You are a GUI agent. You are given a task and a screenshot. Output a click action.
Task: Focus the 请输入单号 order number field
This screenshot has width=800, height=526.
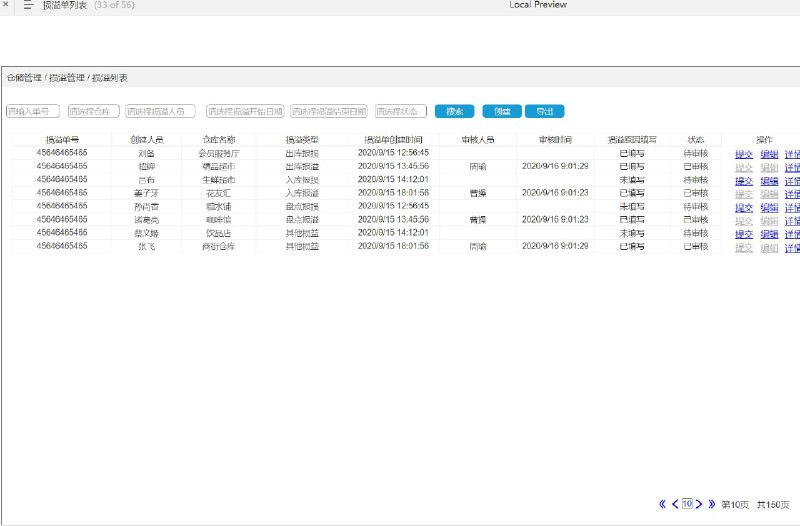[x=33, y=111]
